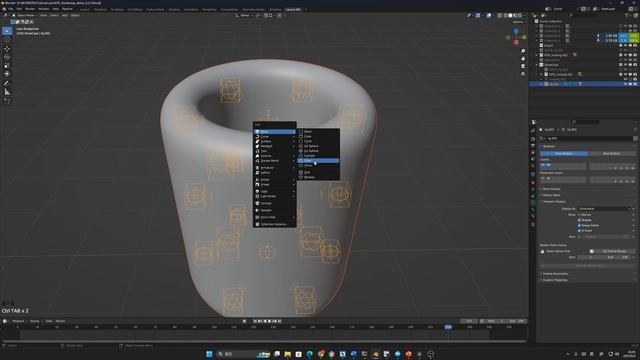
Task: Choose Torus in the Mesh submenu
Action: click(318, 165)
